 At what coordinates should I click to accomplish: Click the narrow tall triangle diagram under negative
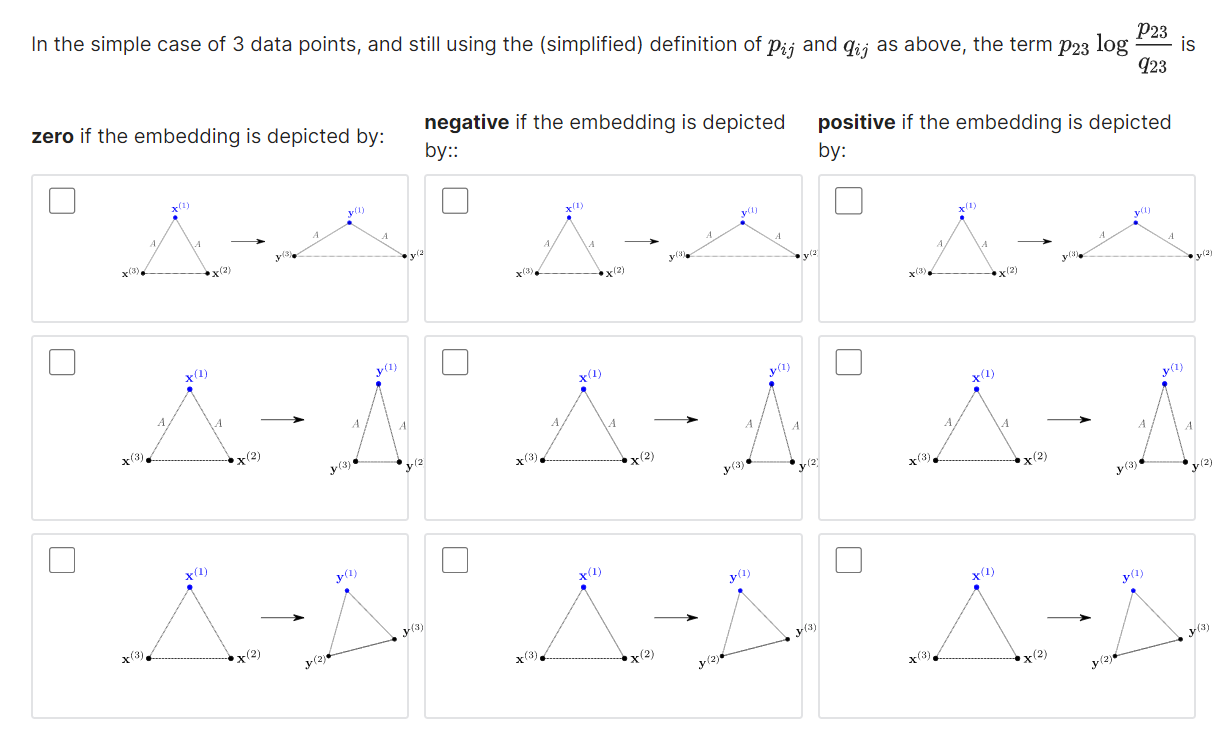pyautogui.click(x=665, y=420)
